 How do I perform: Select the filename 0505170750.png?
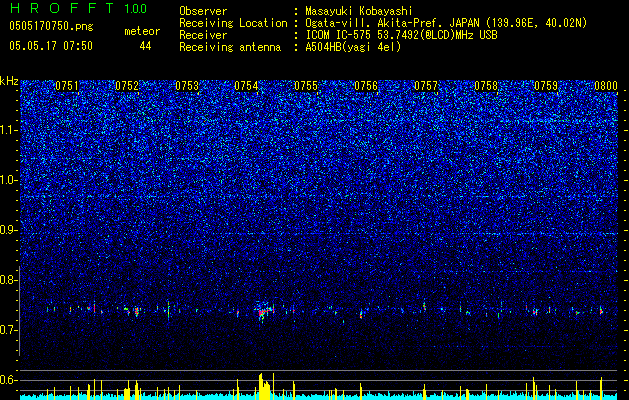pos(51,27)
